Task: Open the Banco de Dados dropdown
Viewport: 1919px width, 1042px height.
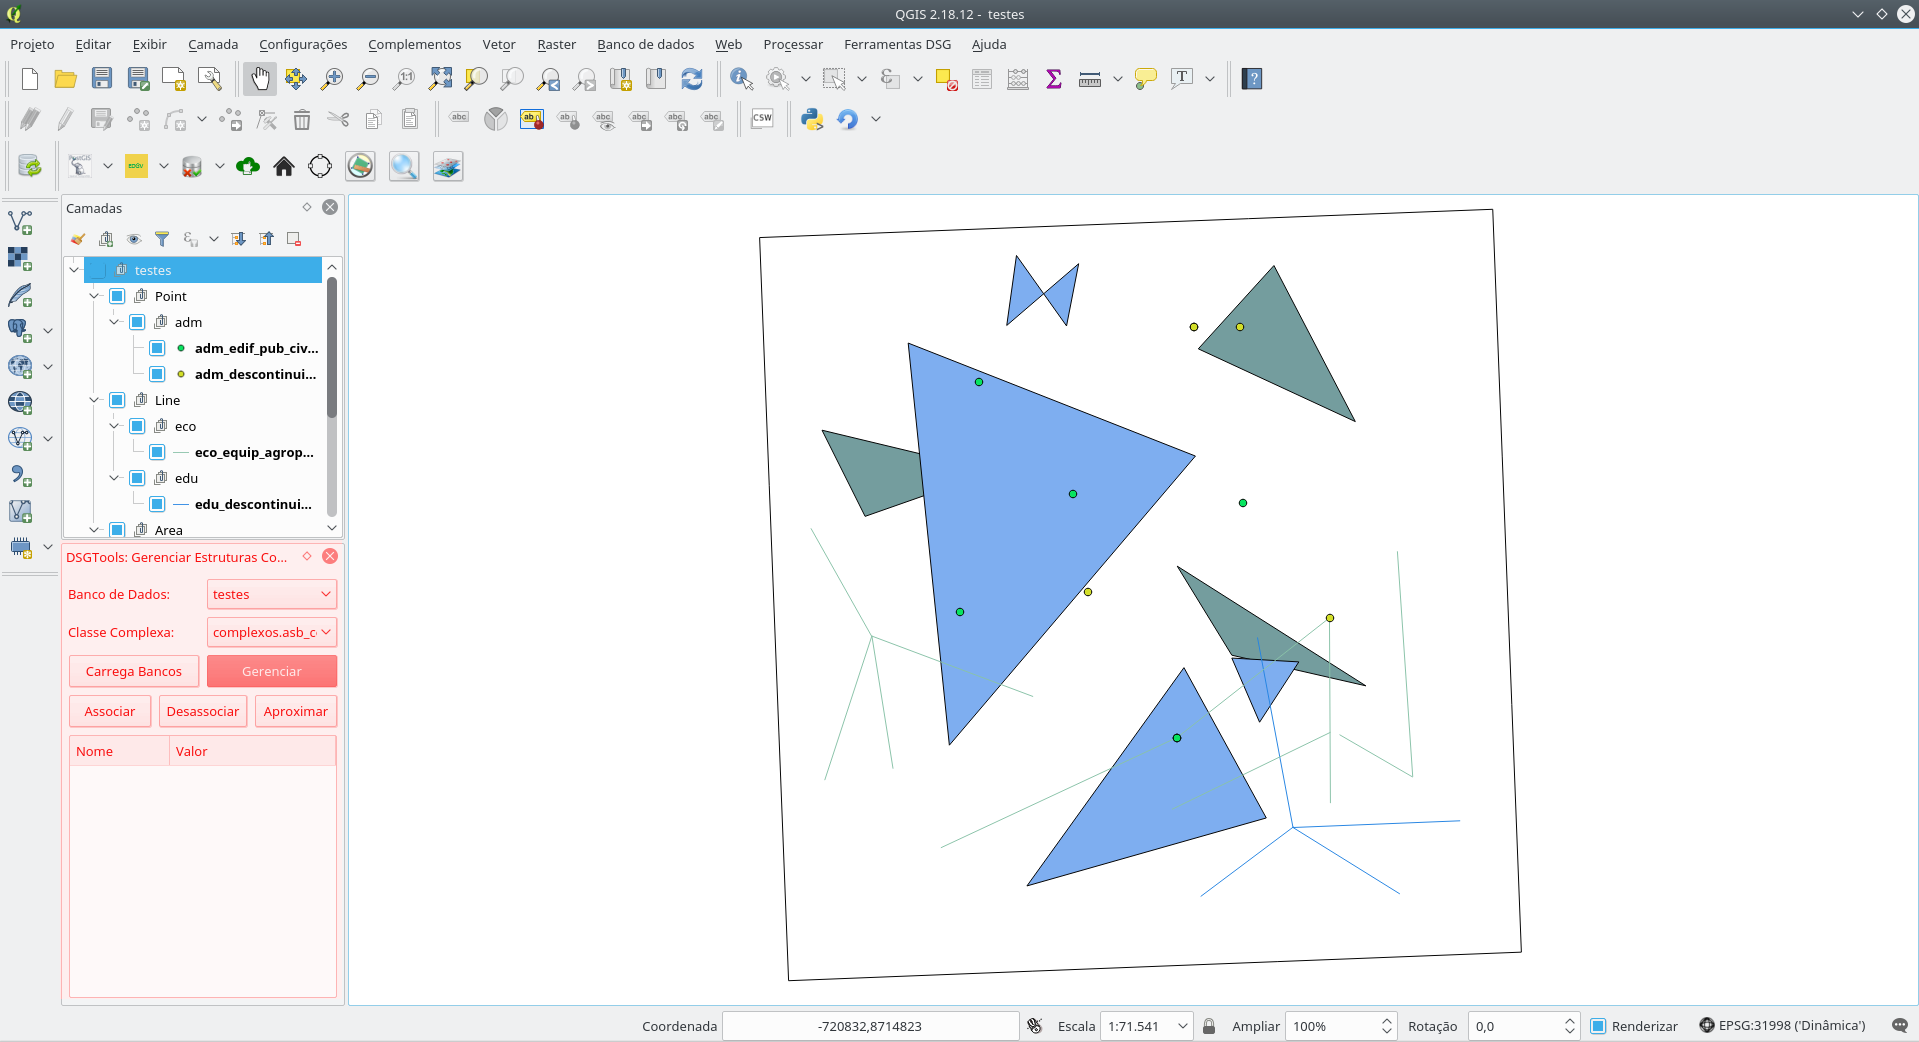Action: 272,594
